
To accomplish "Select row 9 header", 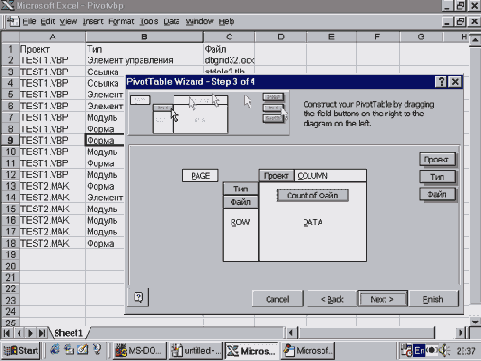I will (x=10, y=140).
